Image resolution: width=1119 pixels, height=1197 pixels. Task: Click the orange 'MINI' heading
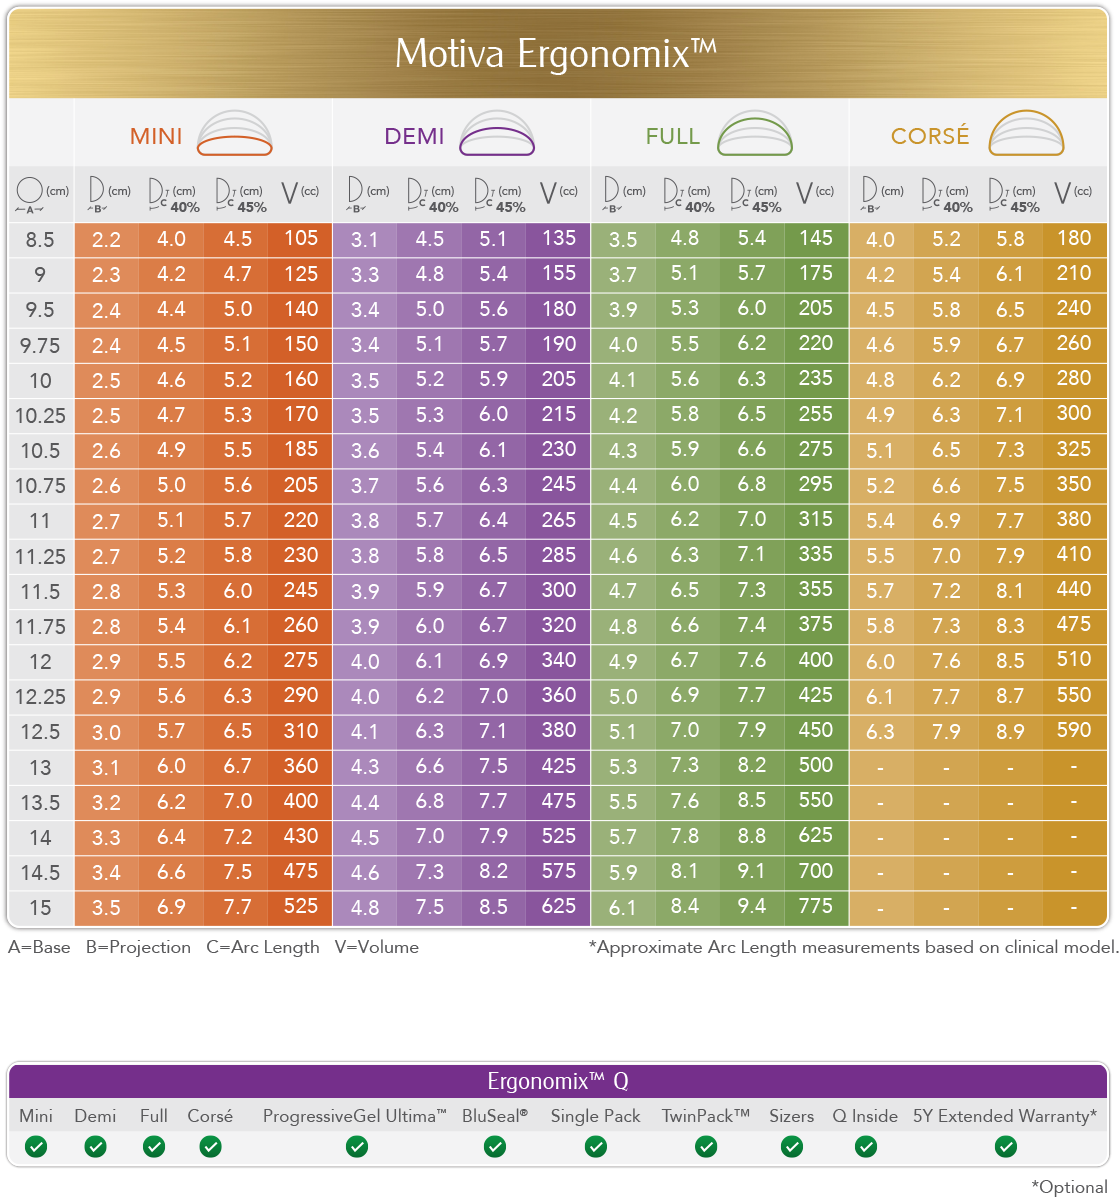click(x=156, y=136)
